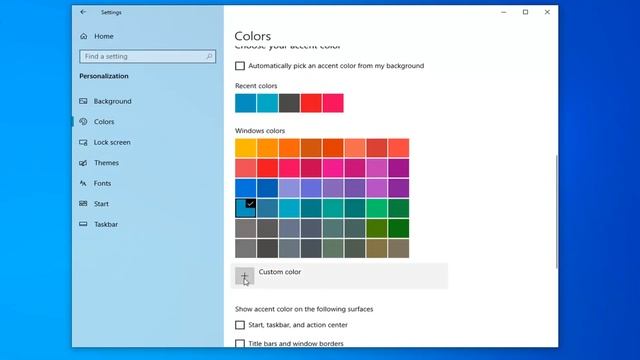The image size is (640, 360).
Task: Choose the tan swatch ending bottom row
Action: coord(399,248)
